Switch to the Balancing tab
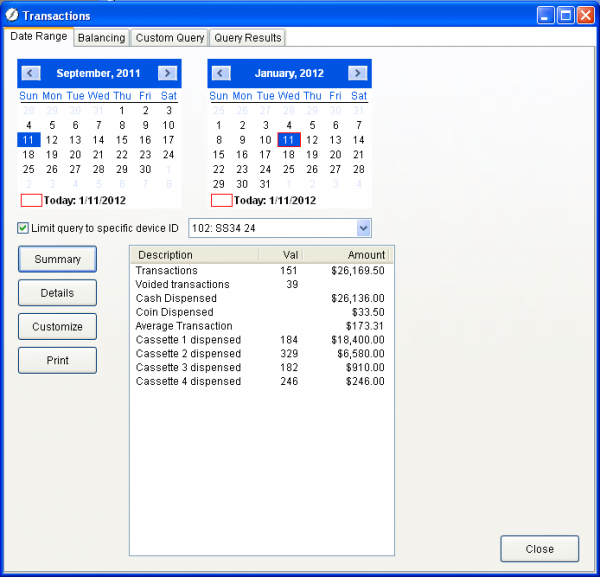 101,38
